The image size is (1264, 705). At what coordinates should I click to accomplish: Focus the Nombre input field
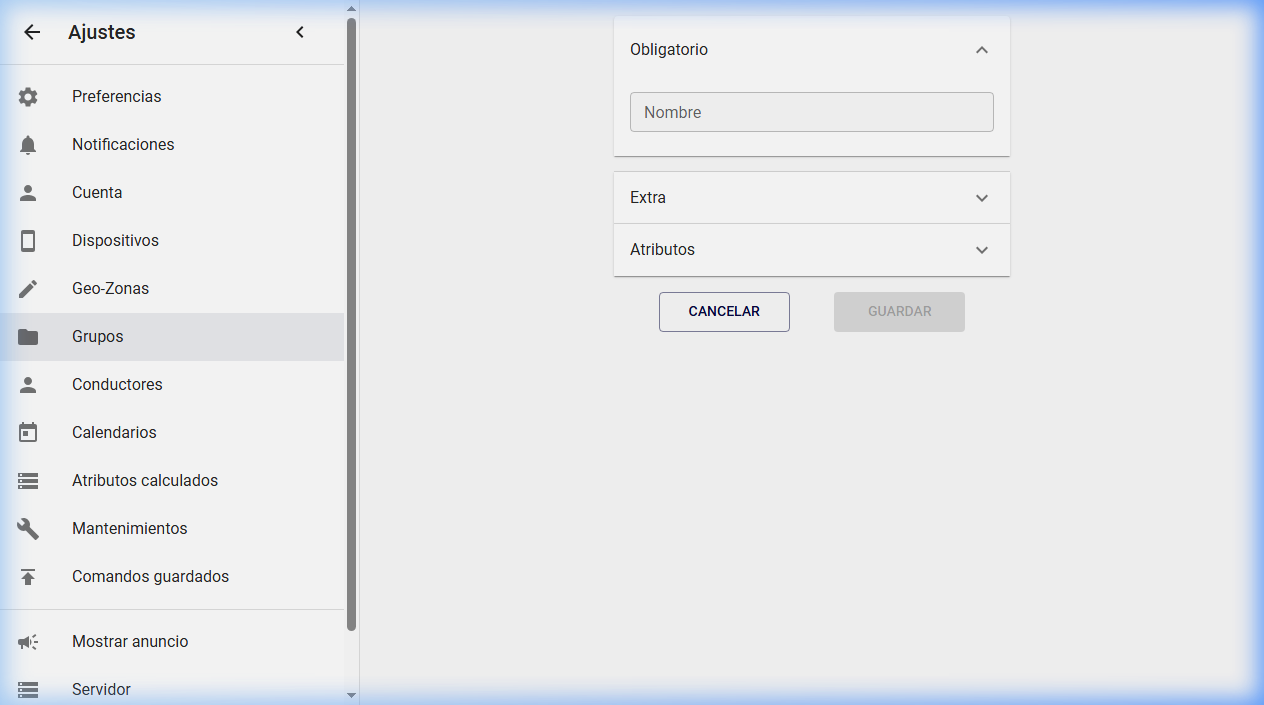pyautogui.click(x=812, y=112)
